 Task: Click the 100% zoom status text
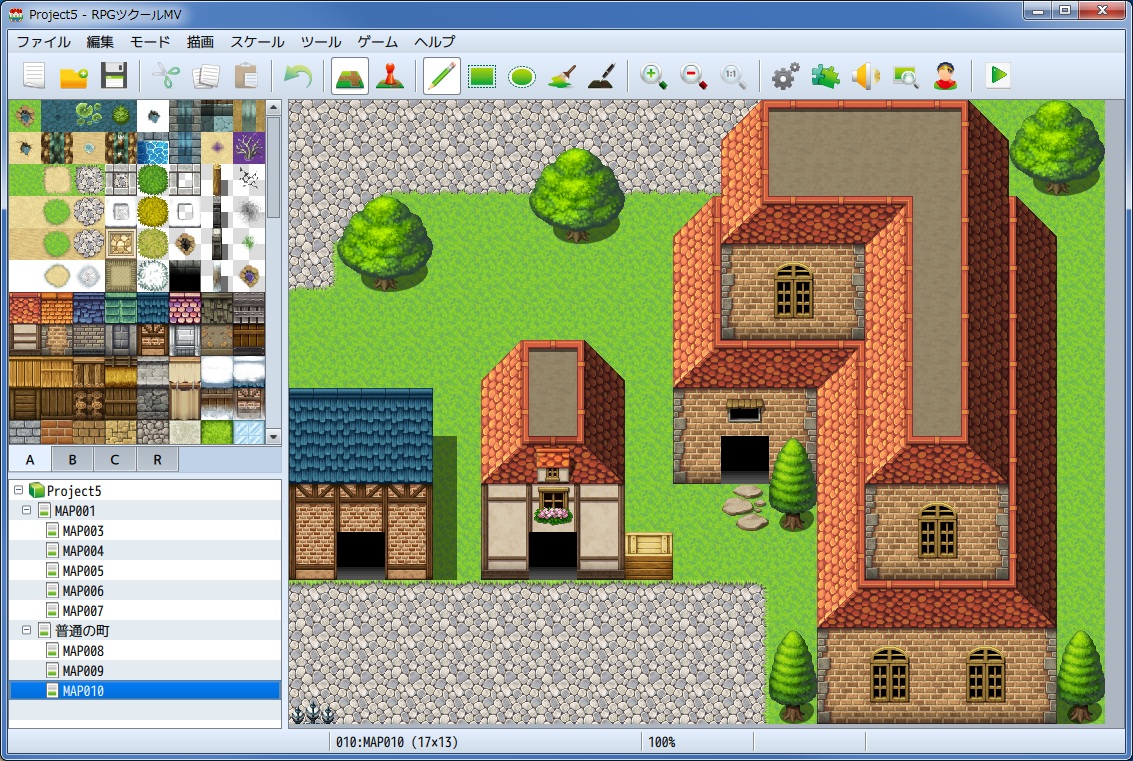(x=662, y=742)
